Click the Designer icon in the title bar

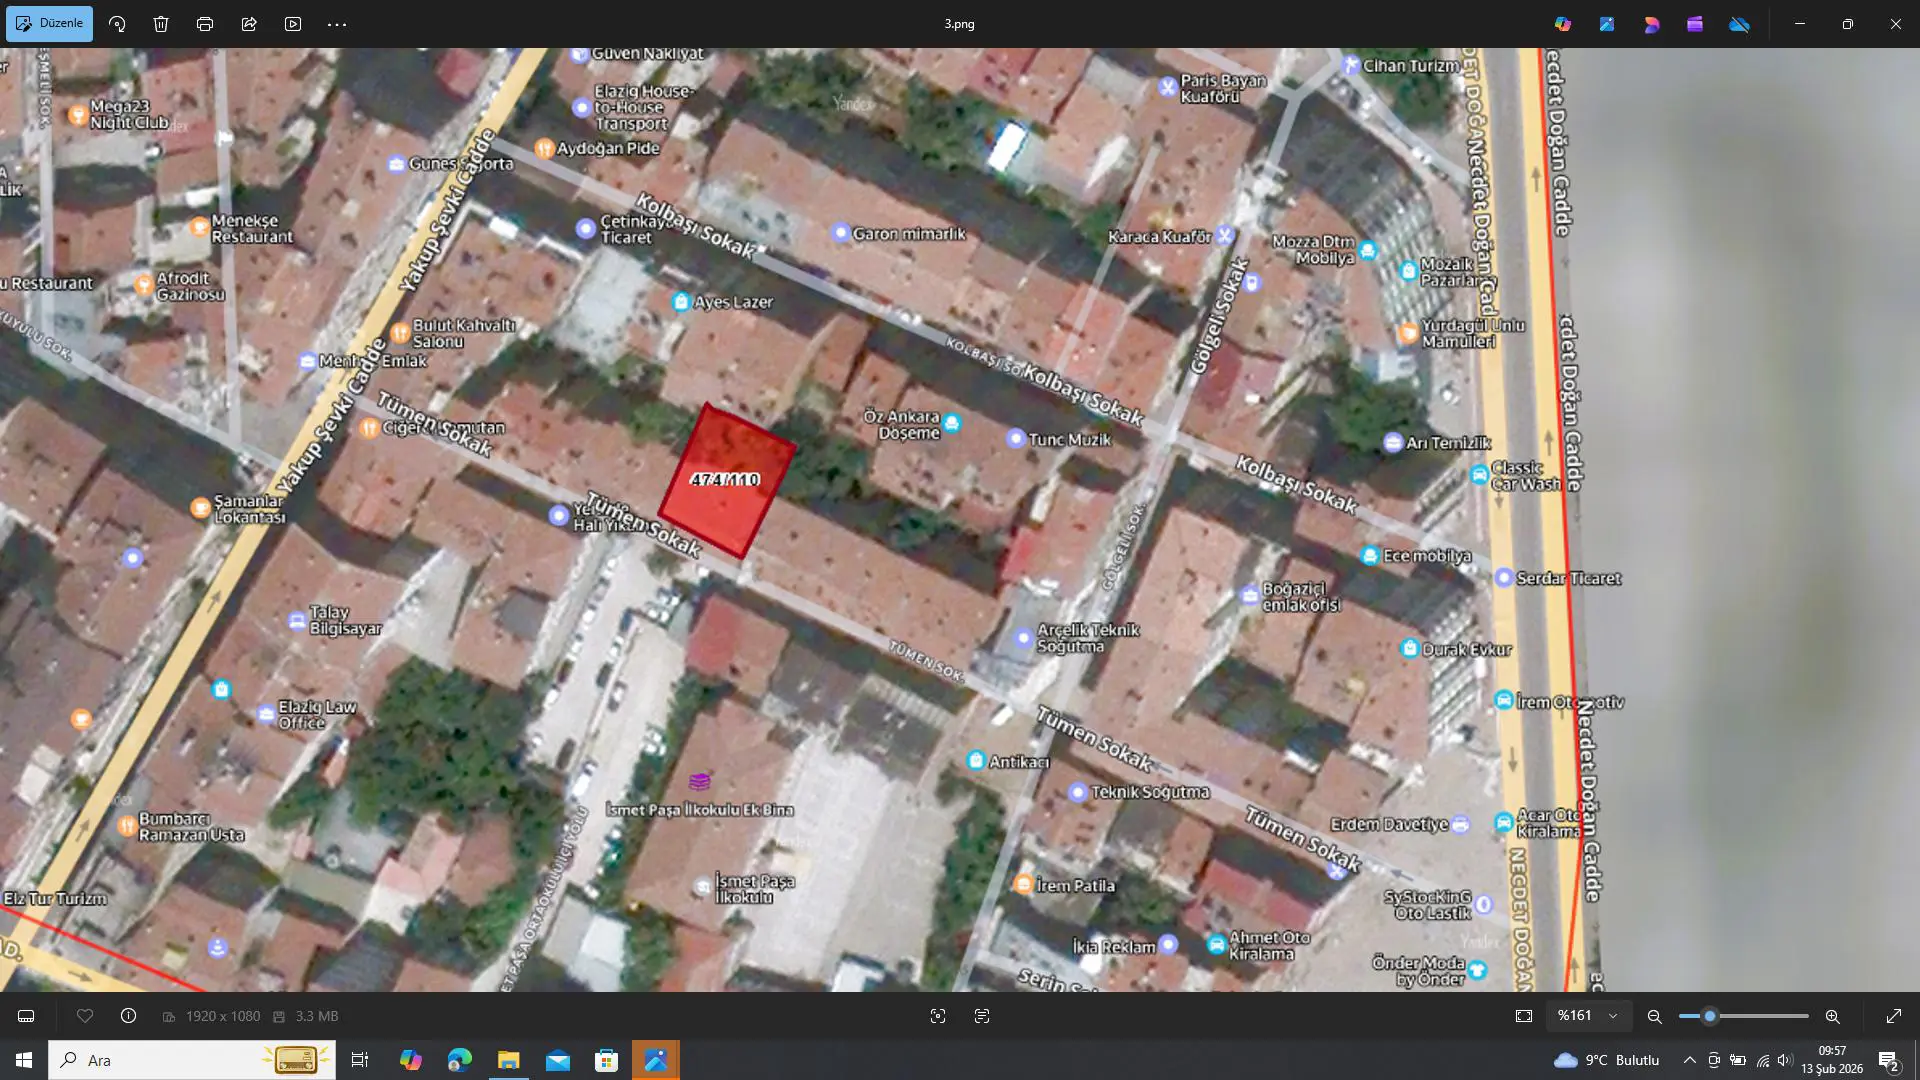click(1651, 24)
